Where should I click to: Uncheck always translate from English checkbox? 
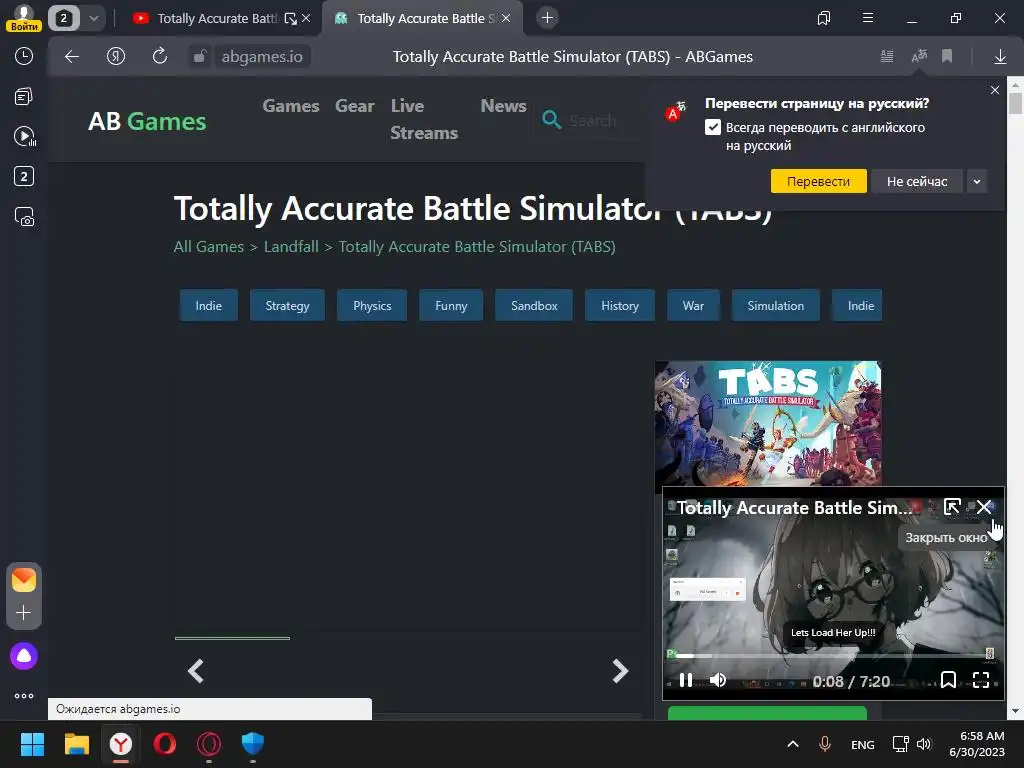pos(713,127)
